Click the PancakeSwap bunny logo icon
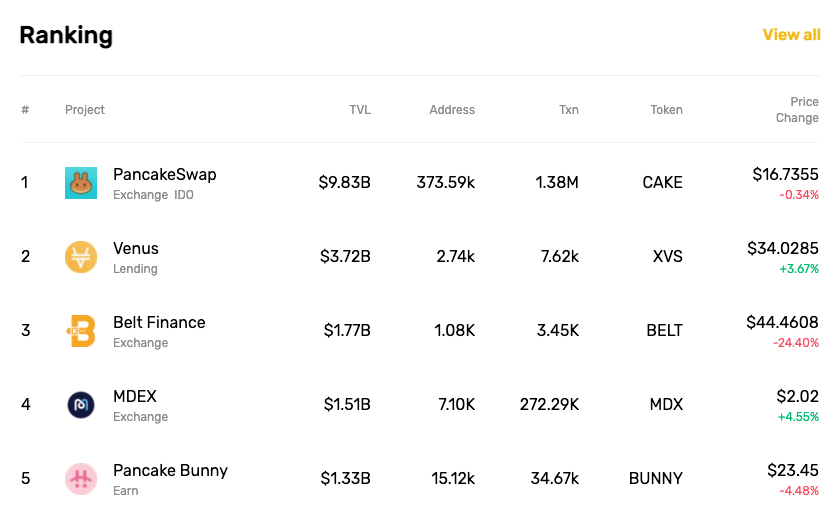Image resolution: width=838 pixels, height=512 pixels. tap(81, 183)
